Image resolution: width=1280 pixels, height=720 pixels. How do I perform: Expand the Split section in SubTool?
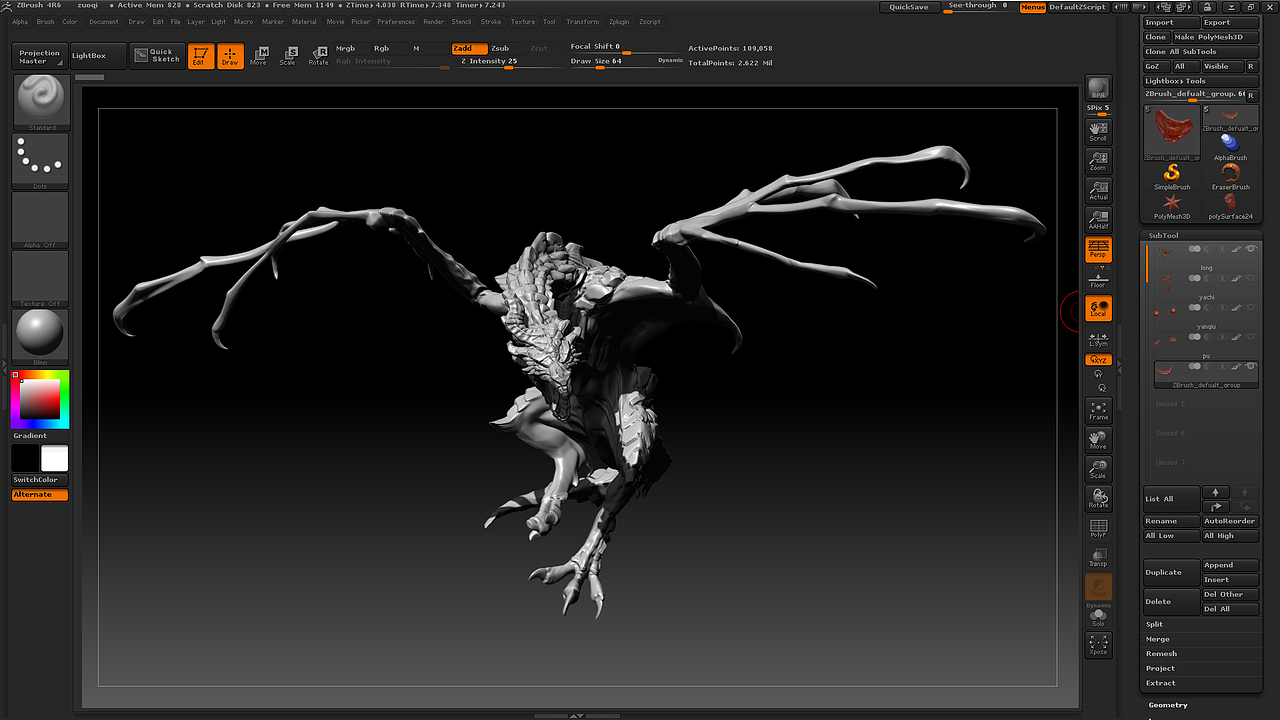pos(1155,624)
